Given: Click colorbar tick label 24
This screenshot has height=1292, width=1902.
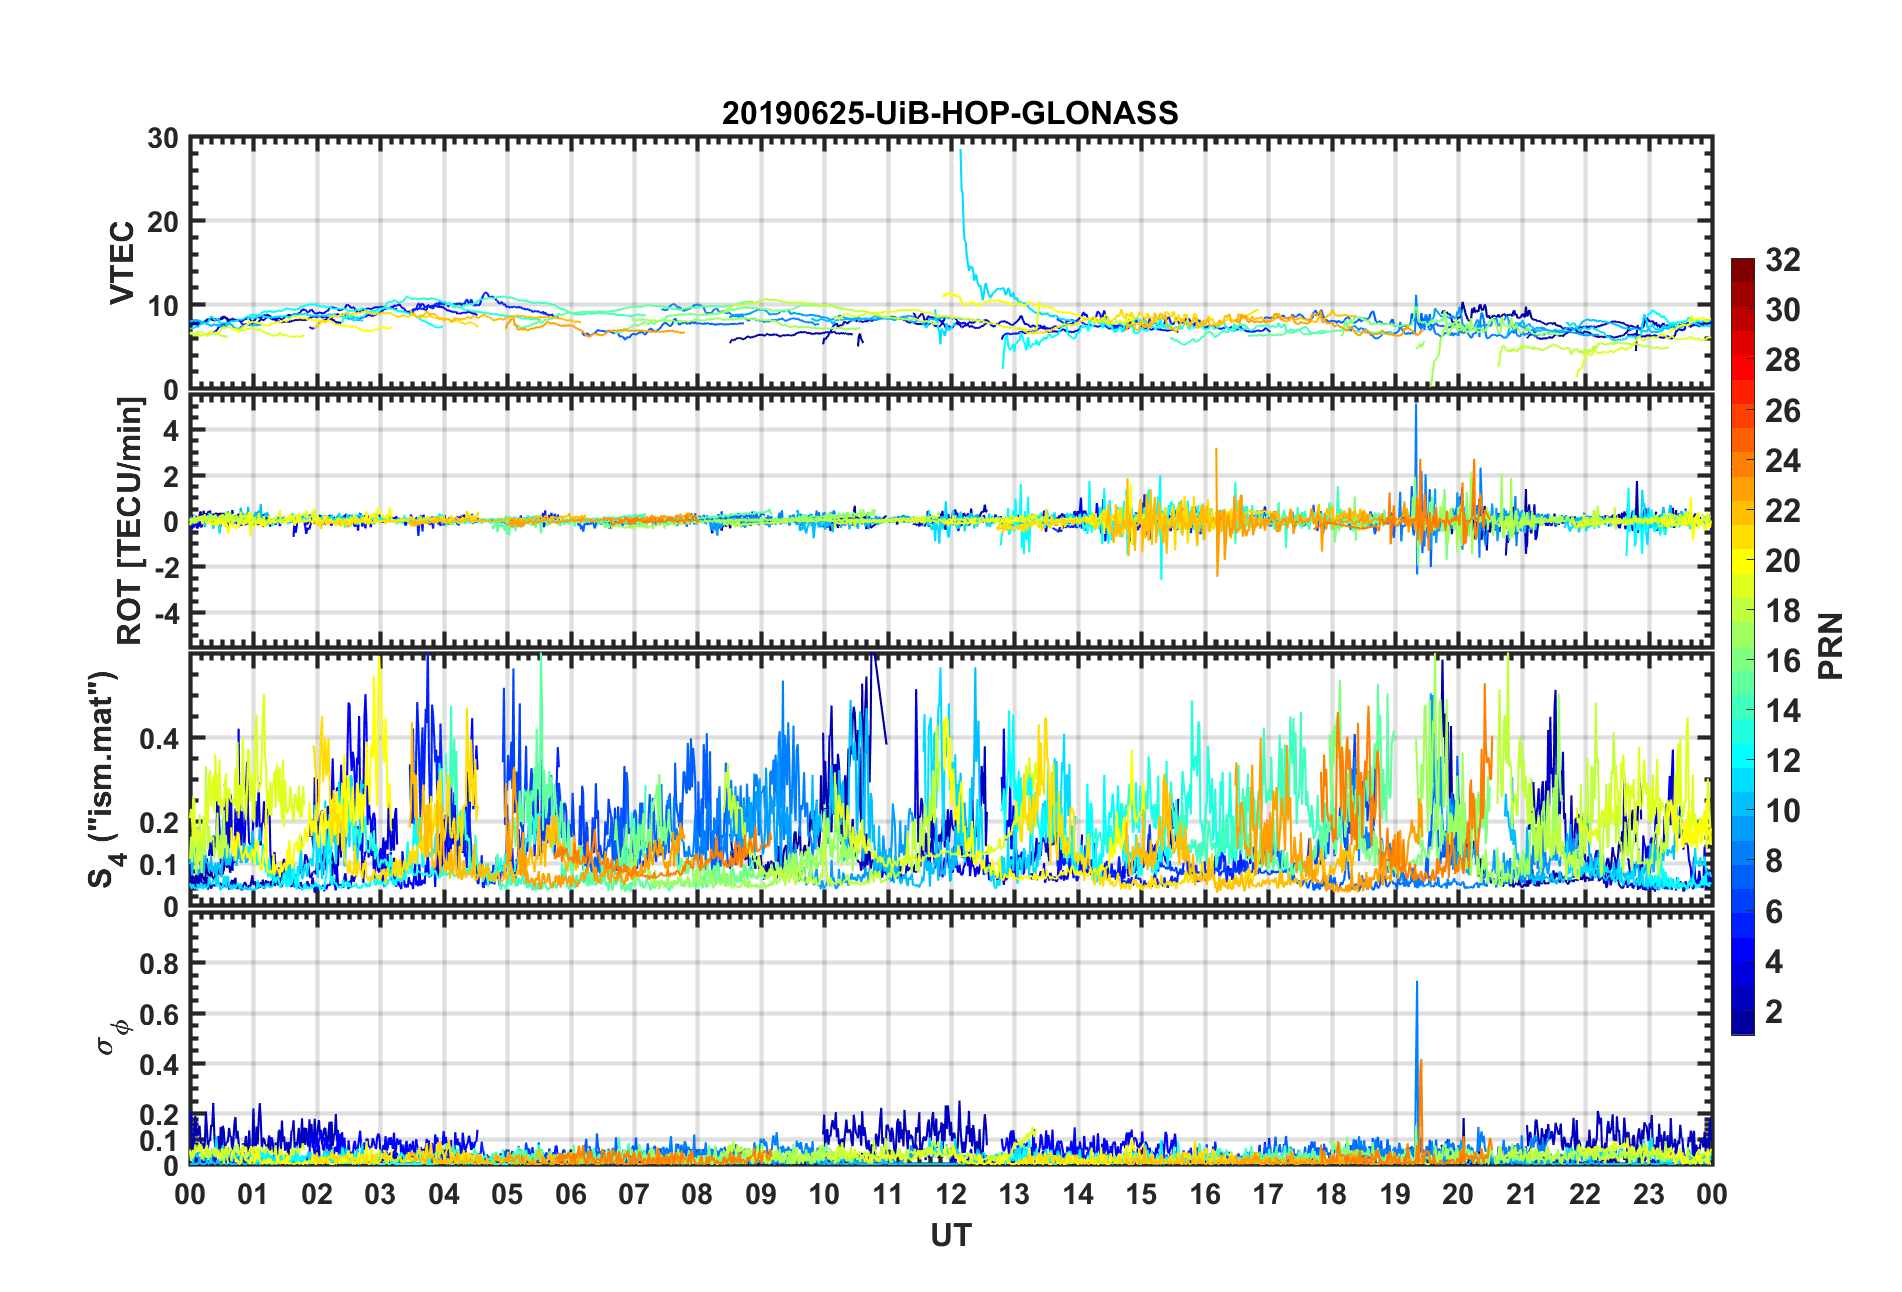Looking at the screenshot, I should tap(1782, 461).
